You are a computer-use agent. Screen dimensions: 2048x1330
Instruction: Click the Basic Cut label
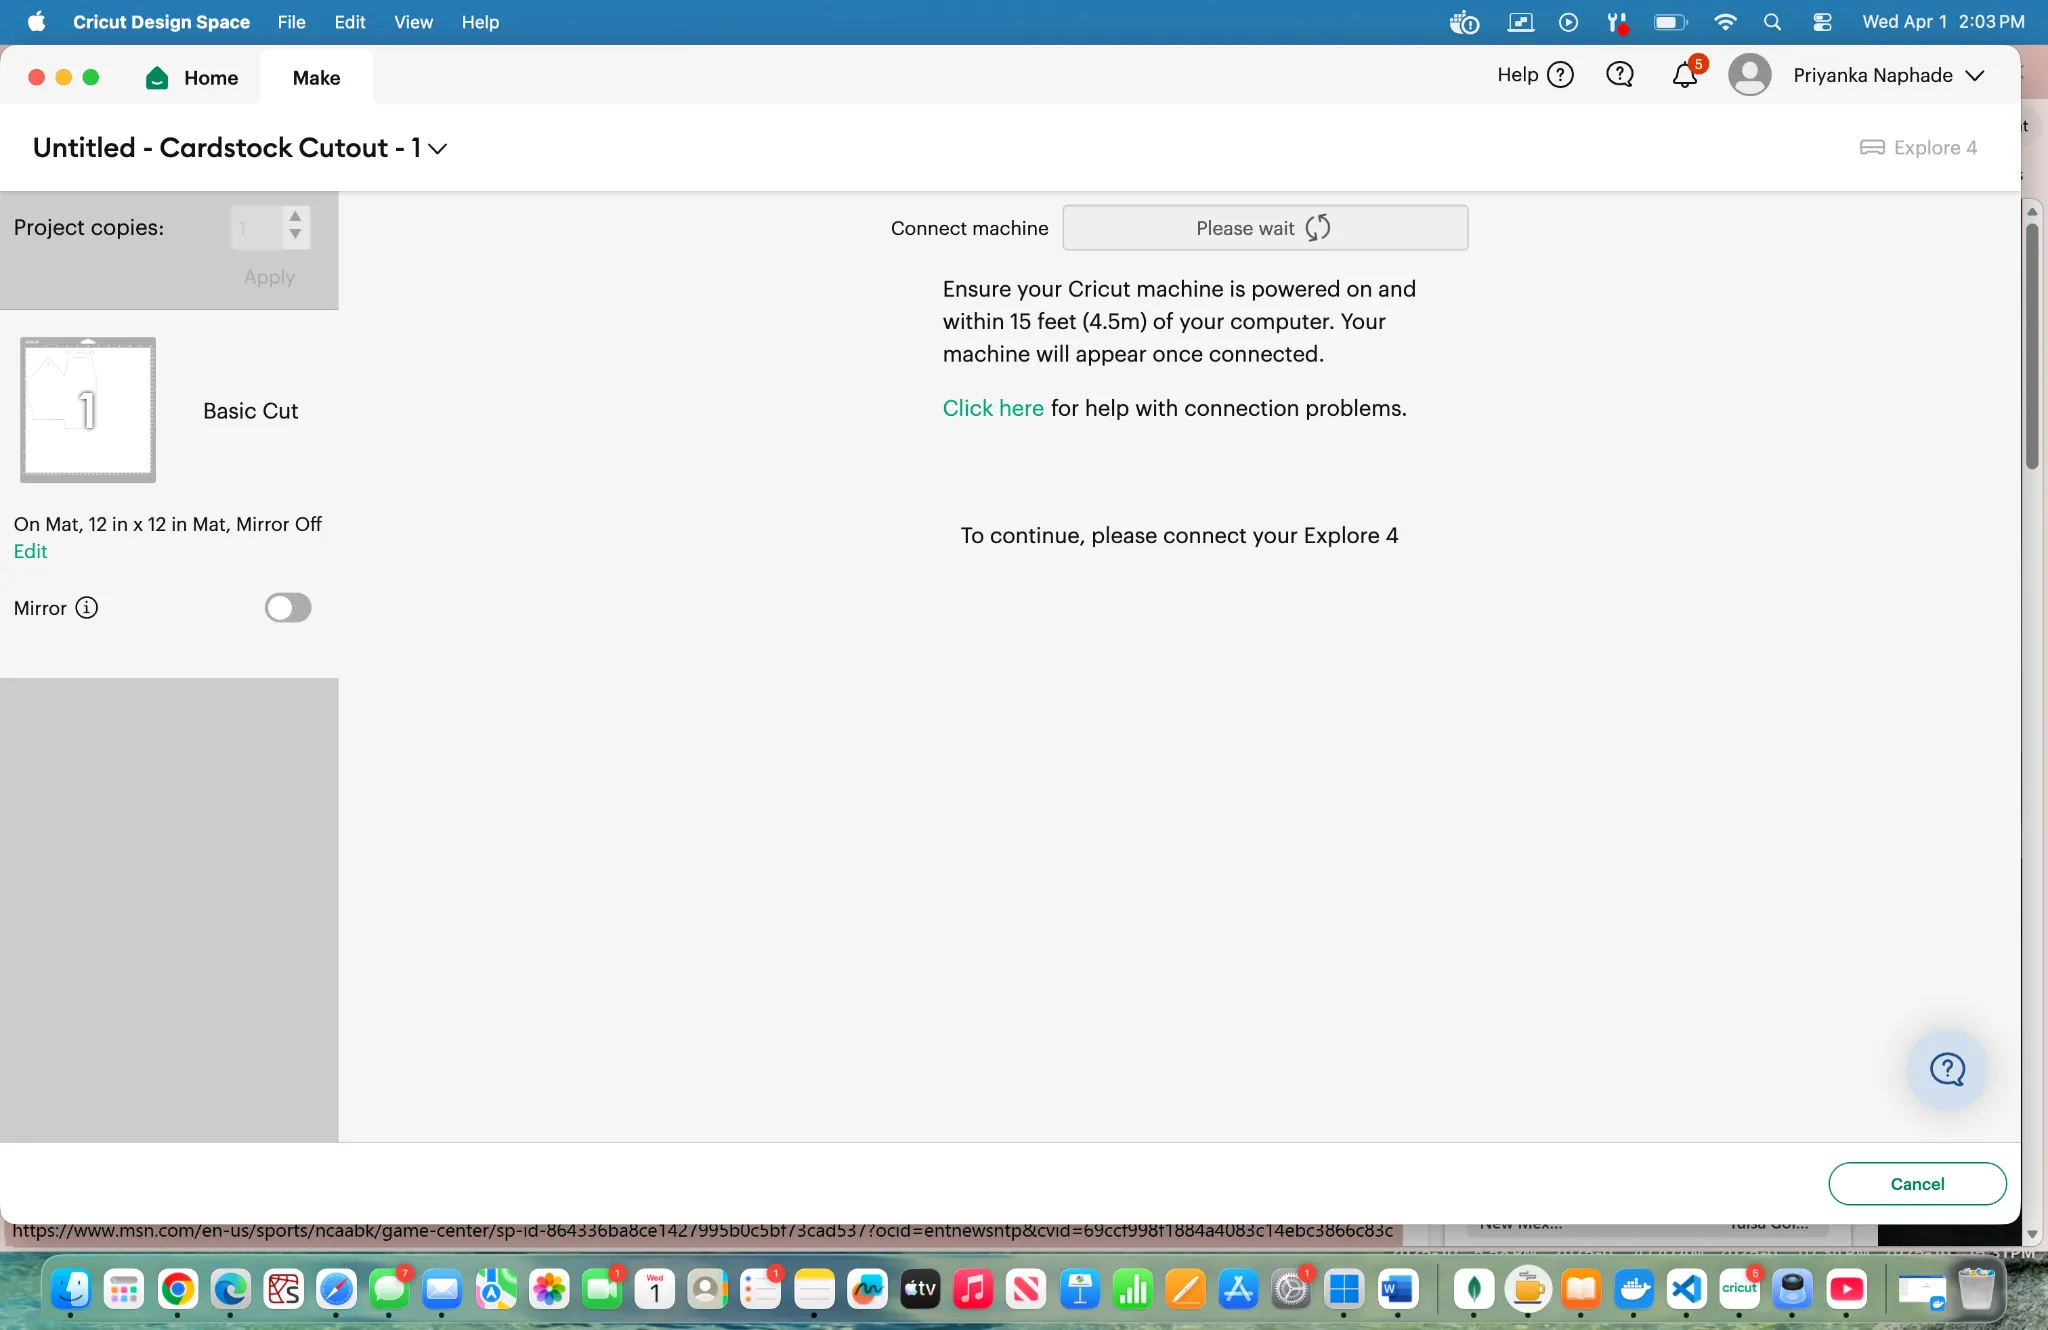tap(250, 411)
